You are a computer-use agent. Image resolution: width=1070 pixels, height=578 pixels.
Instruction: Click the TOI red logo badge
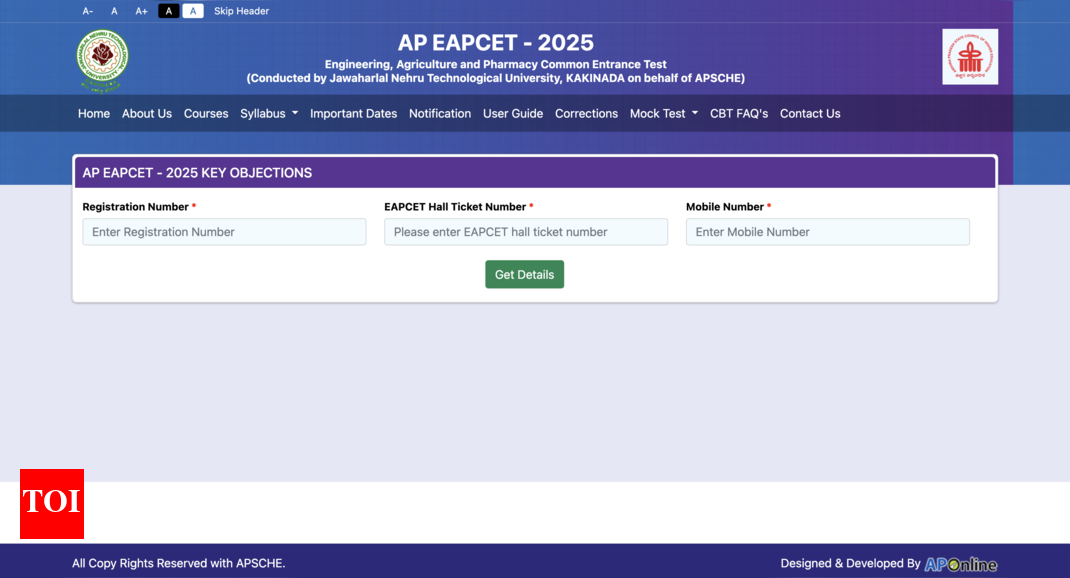52,503
